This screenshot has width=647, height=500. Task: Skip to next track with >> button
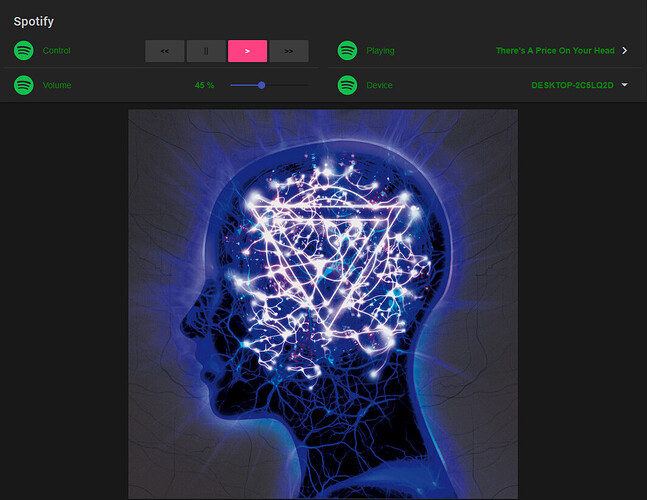pyautogui.click(x=289, y=51)
